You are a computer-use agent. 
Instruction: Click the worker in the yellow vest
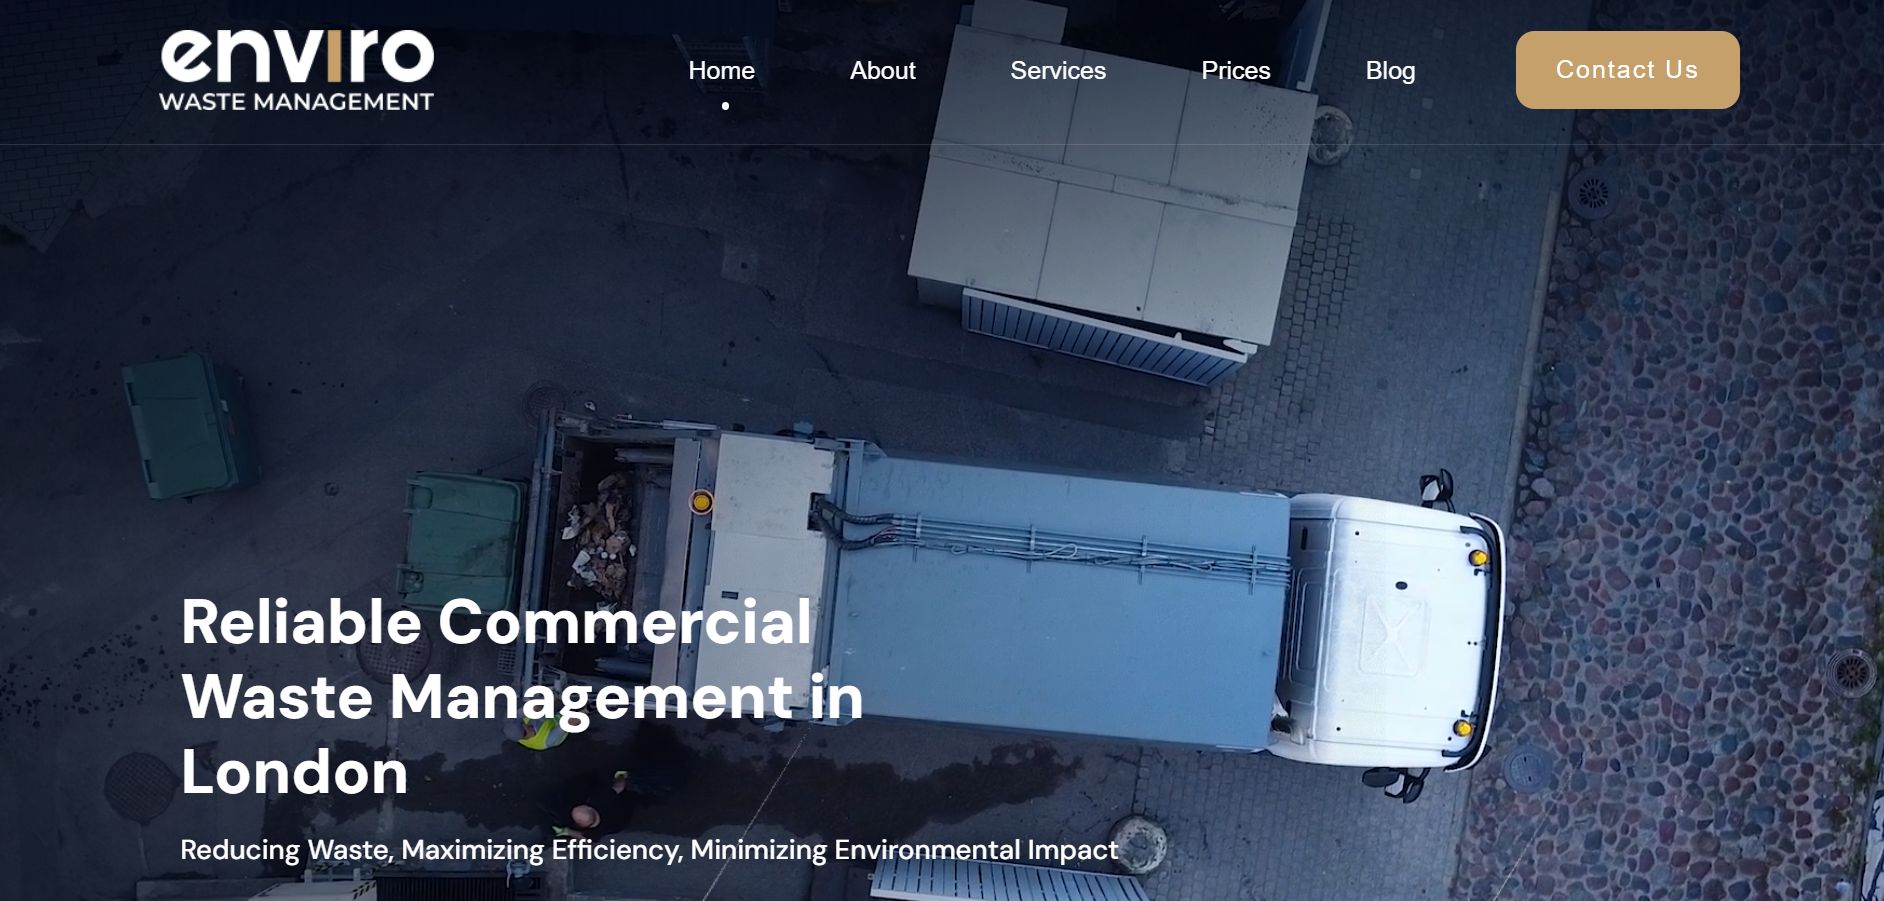tap(540, 735)
